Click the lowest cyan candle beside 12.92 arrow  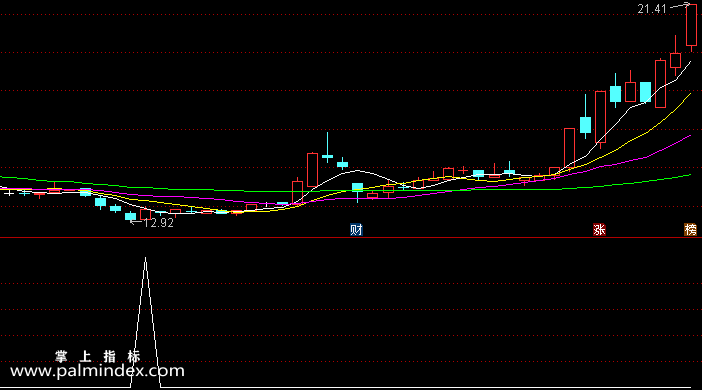[x=130, y=216]
